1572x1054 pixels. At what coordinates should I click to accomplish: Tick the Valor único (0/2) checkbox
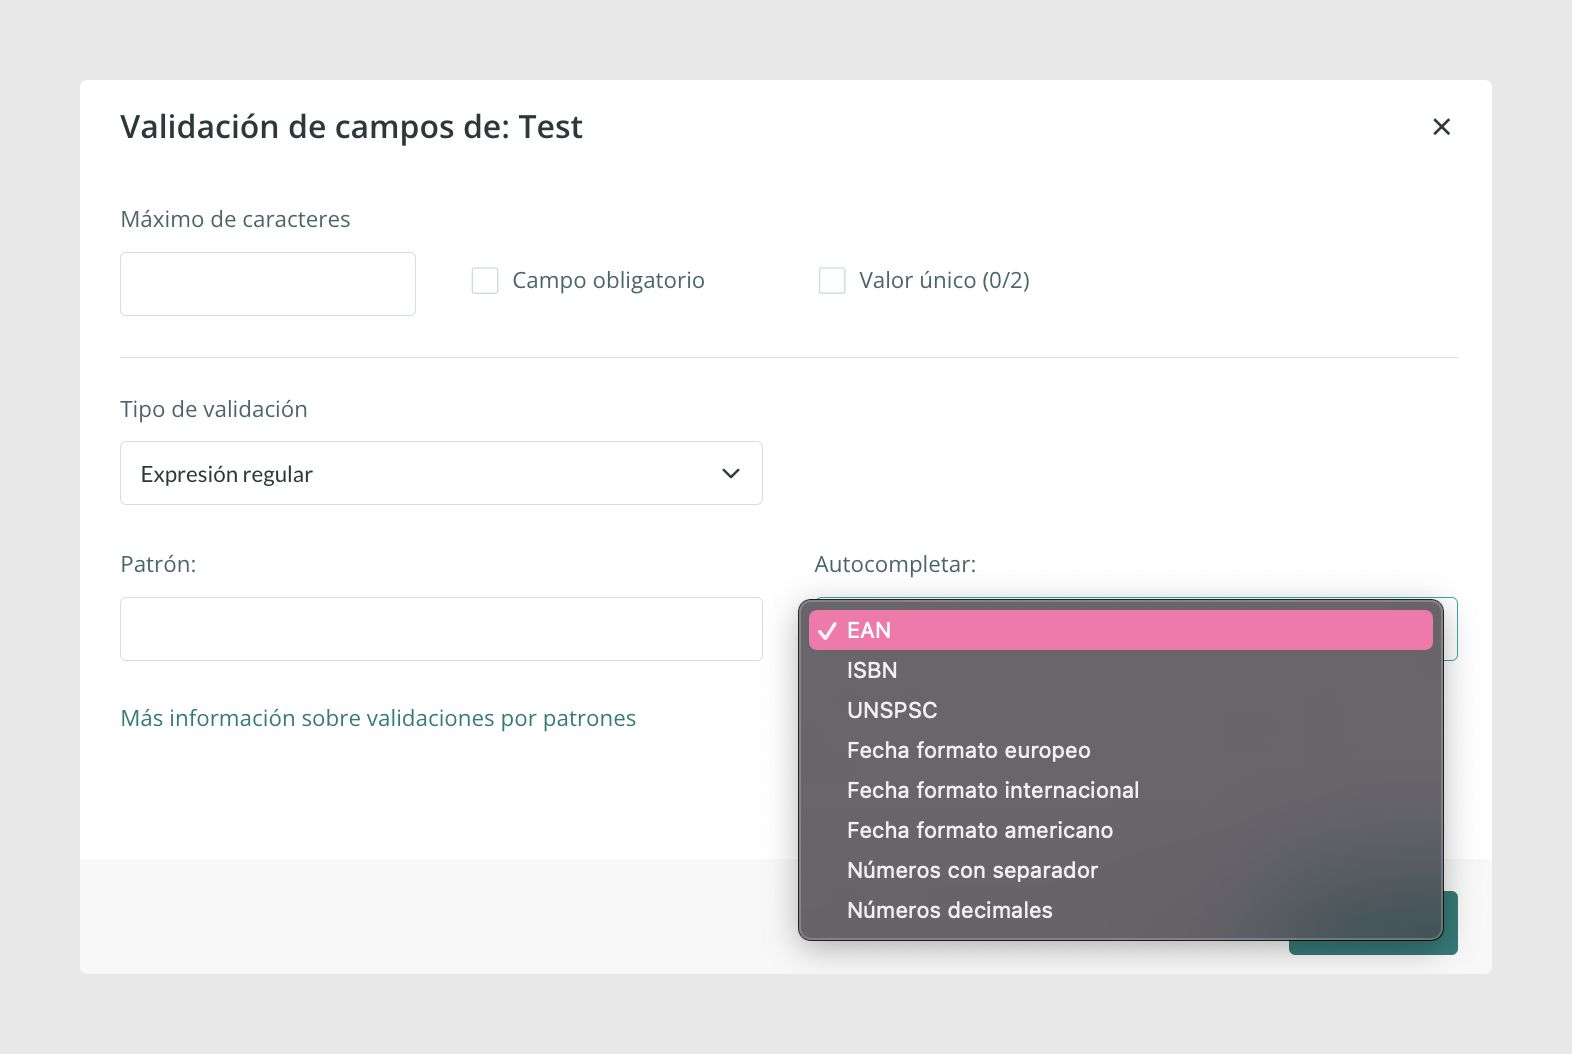[832, 280]
